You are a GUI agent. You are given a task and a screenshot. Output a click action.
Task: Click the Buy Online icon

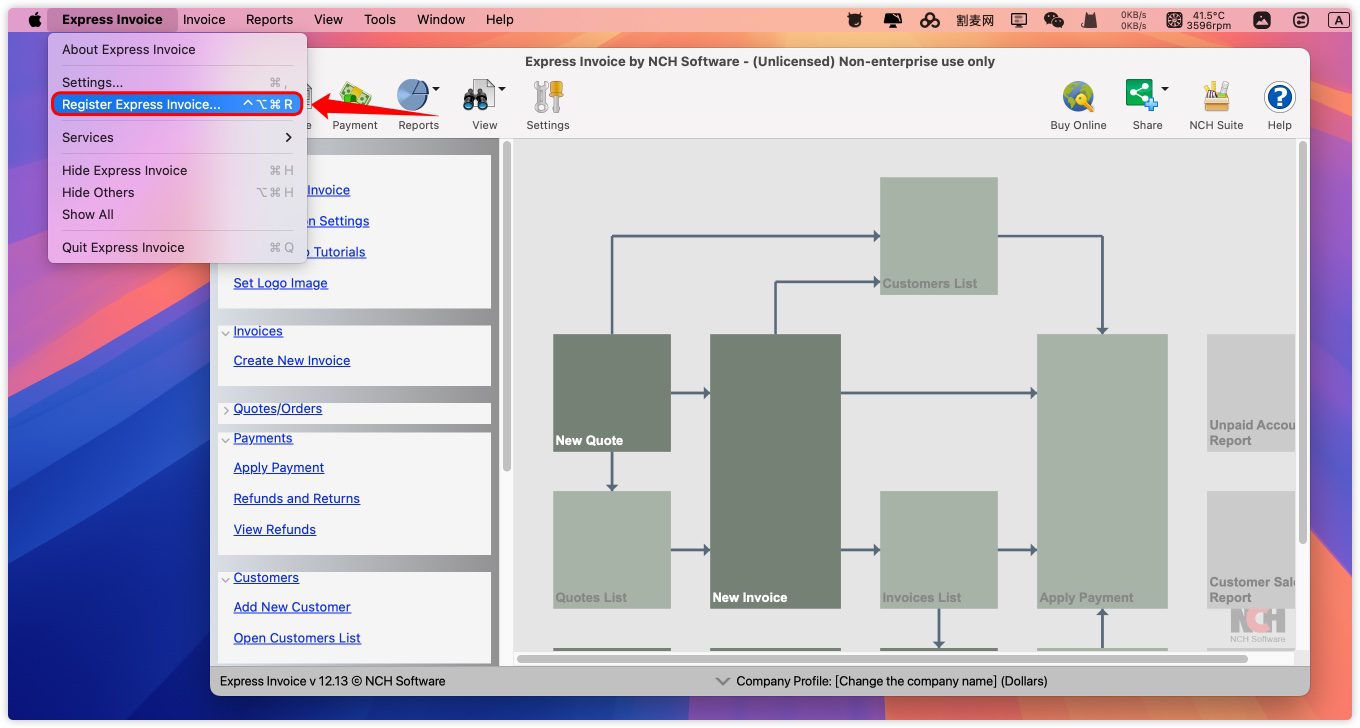(x=1078, y=97)
